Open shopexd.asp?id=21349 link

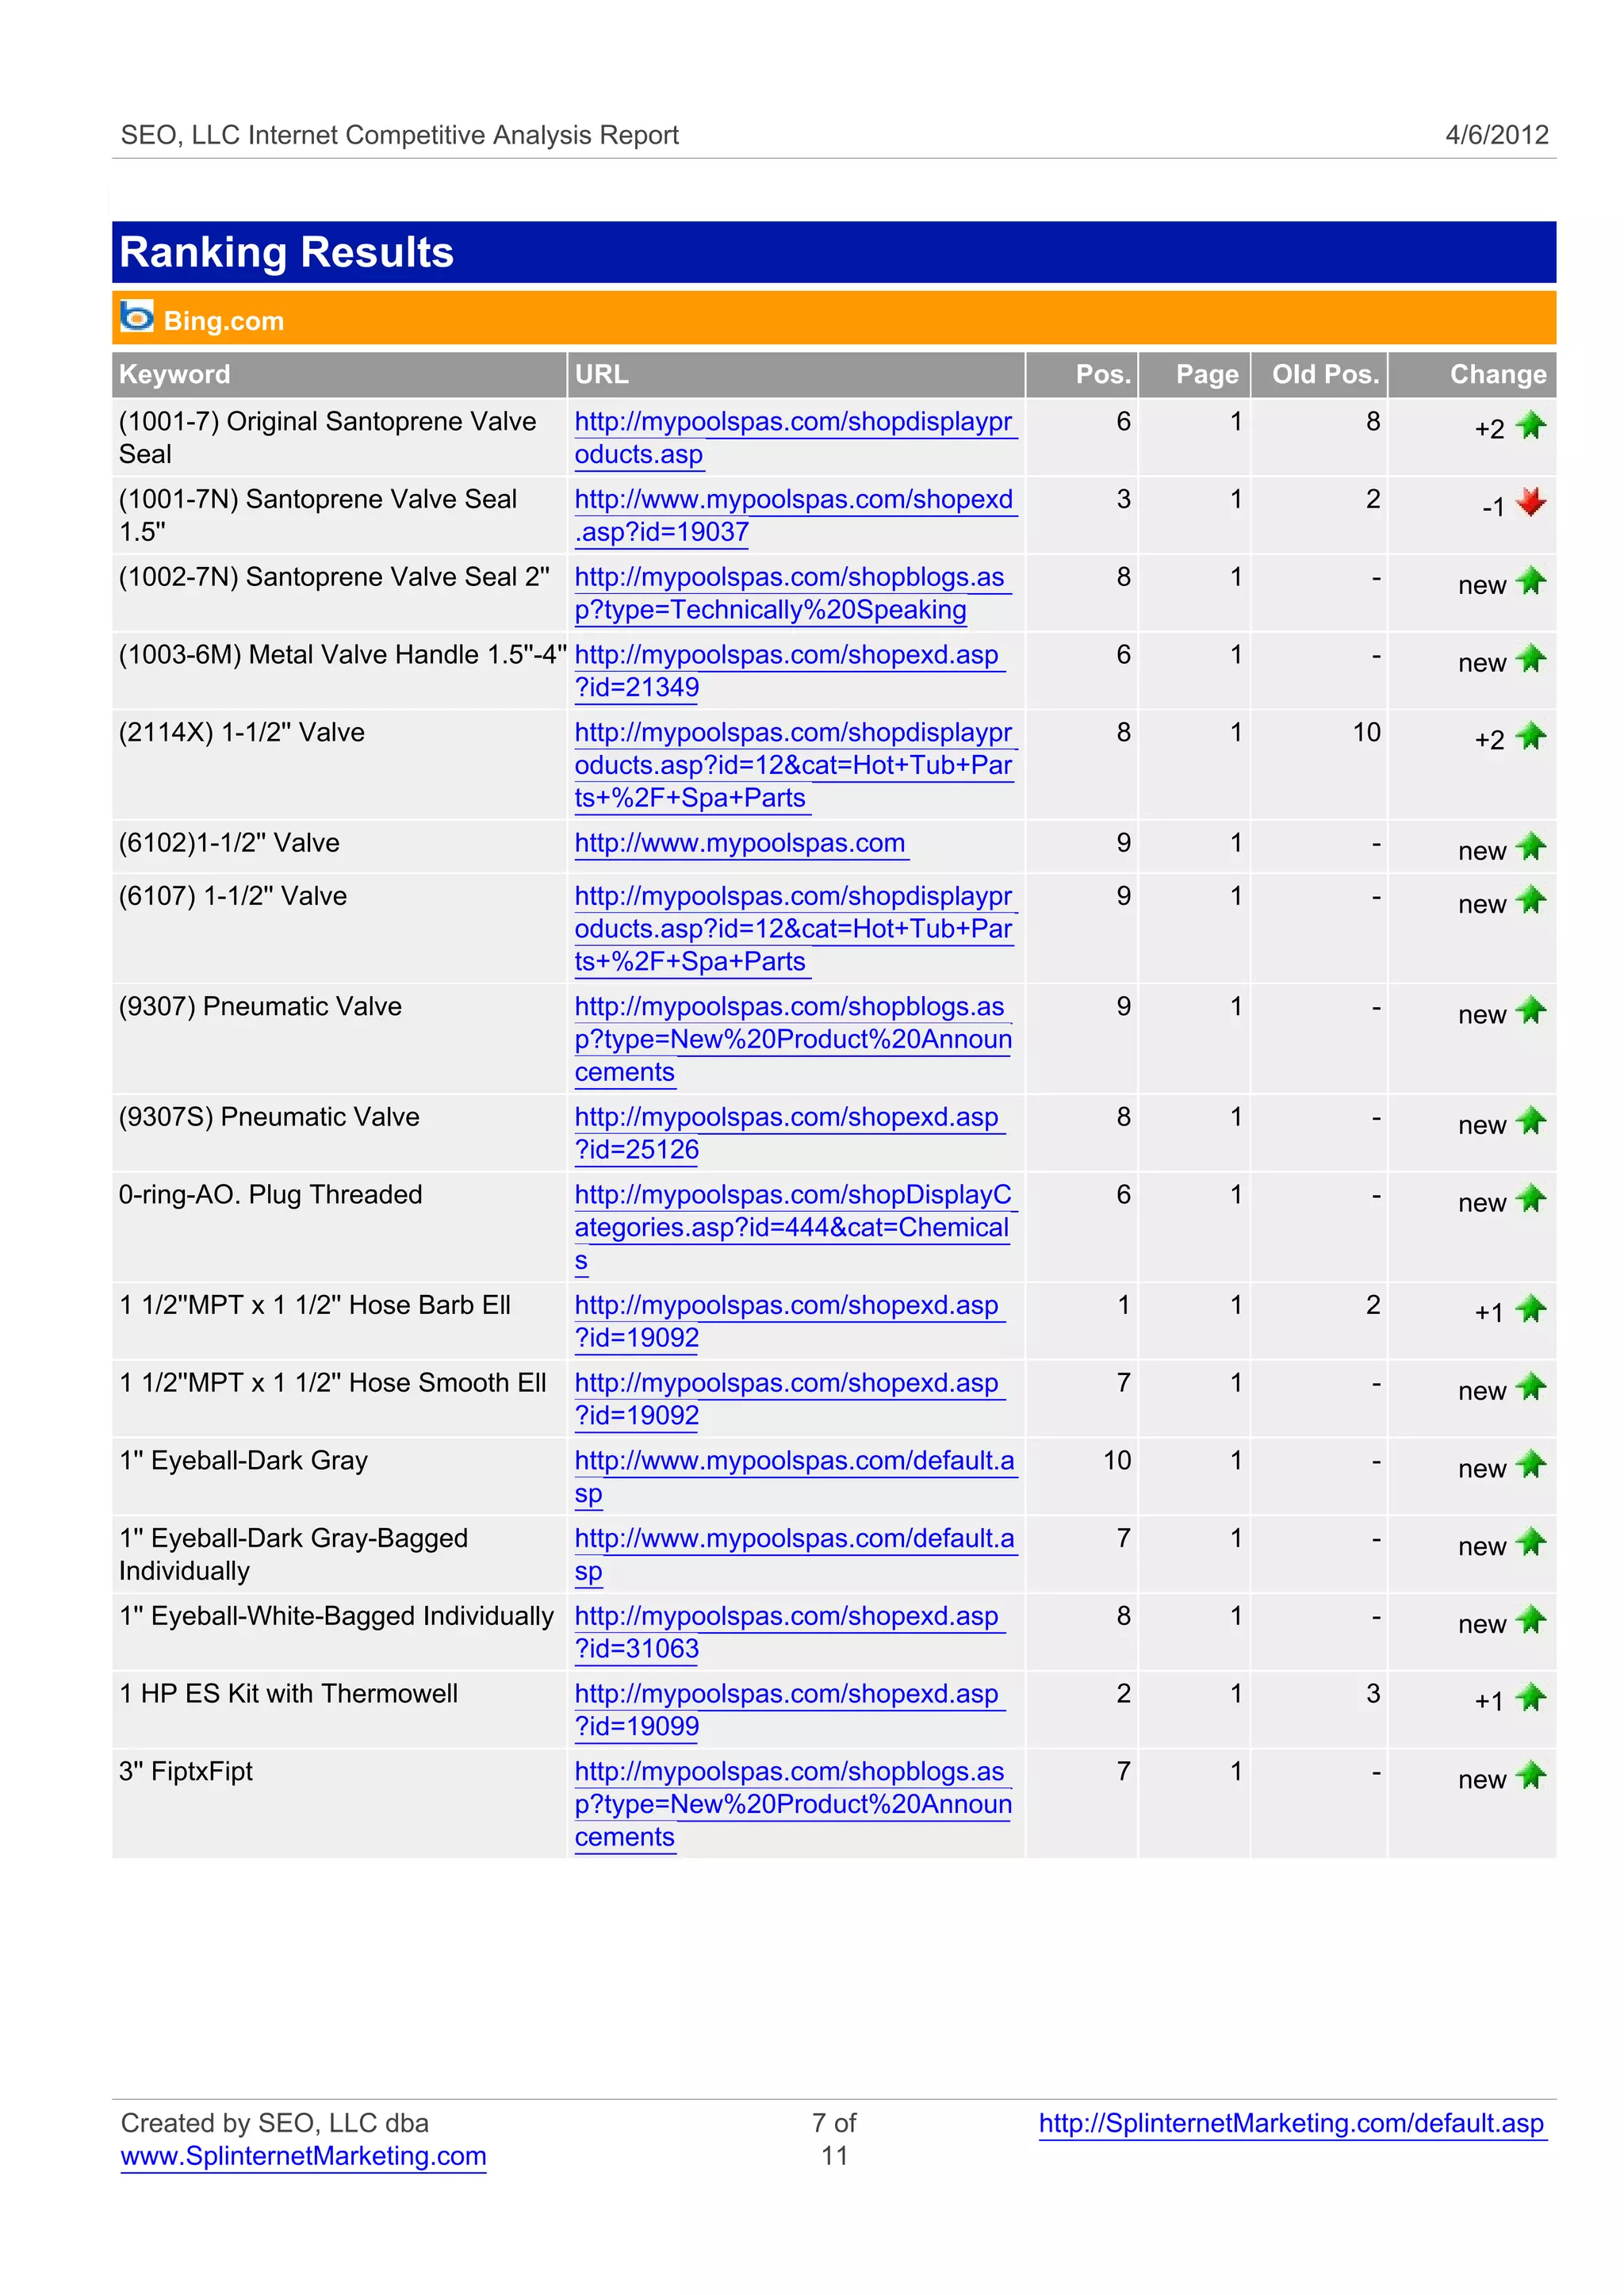pyautogui.click(x=789, y=671)
